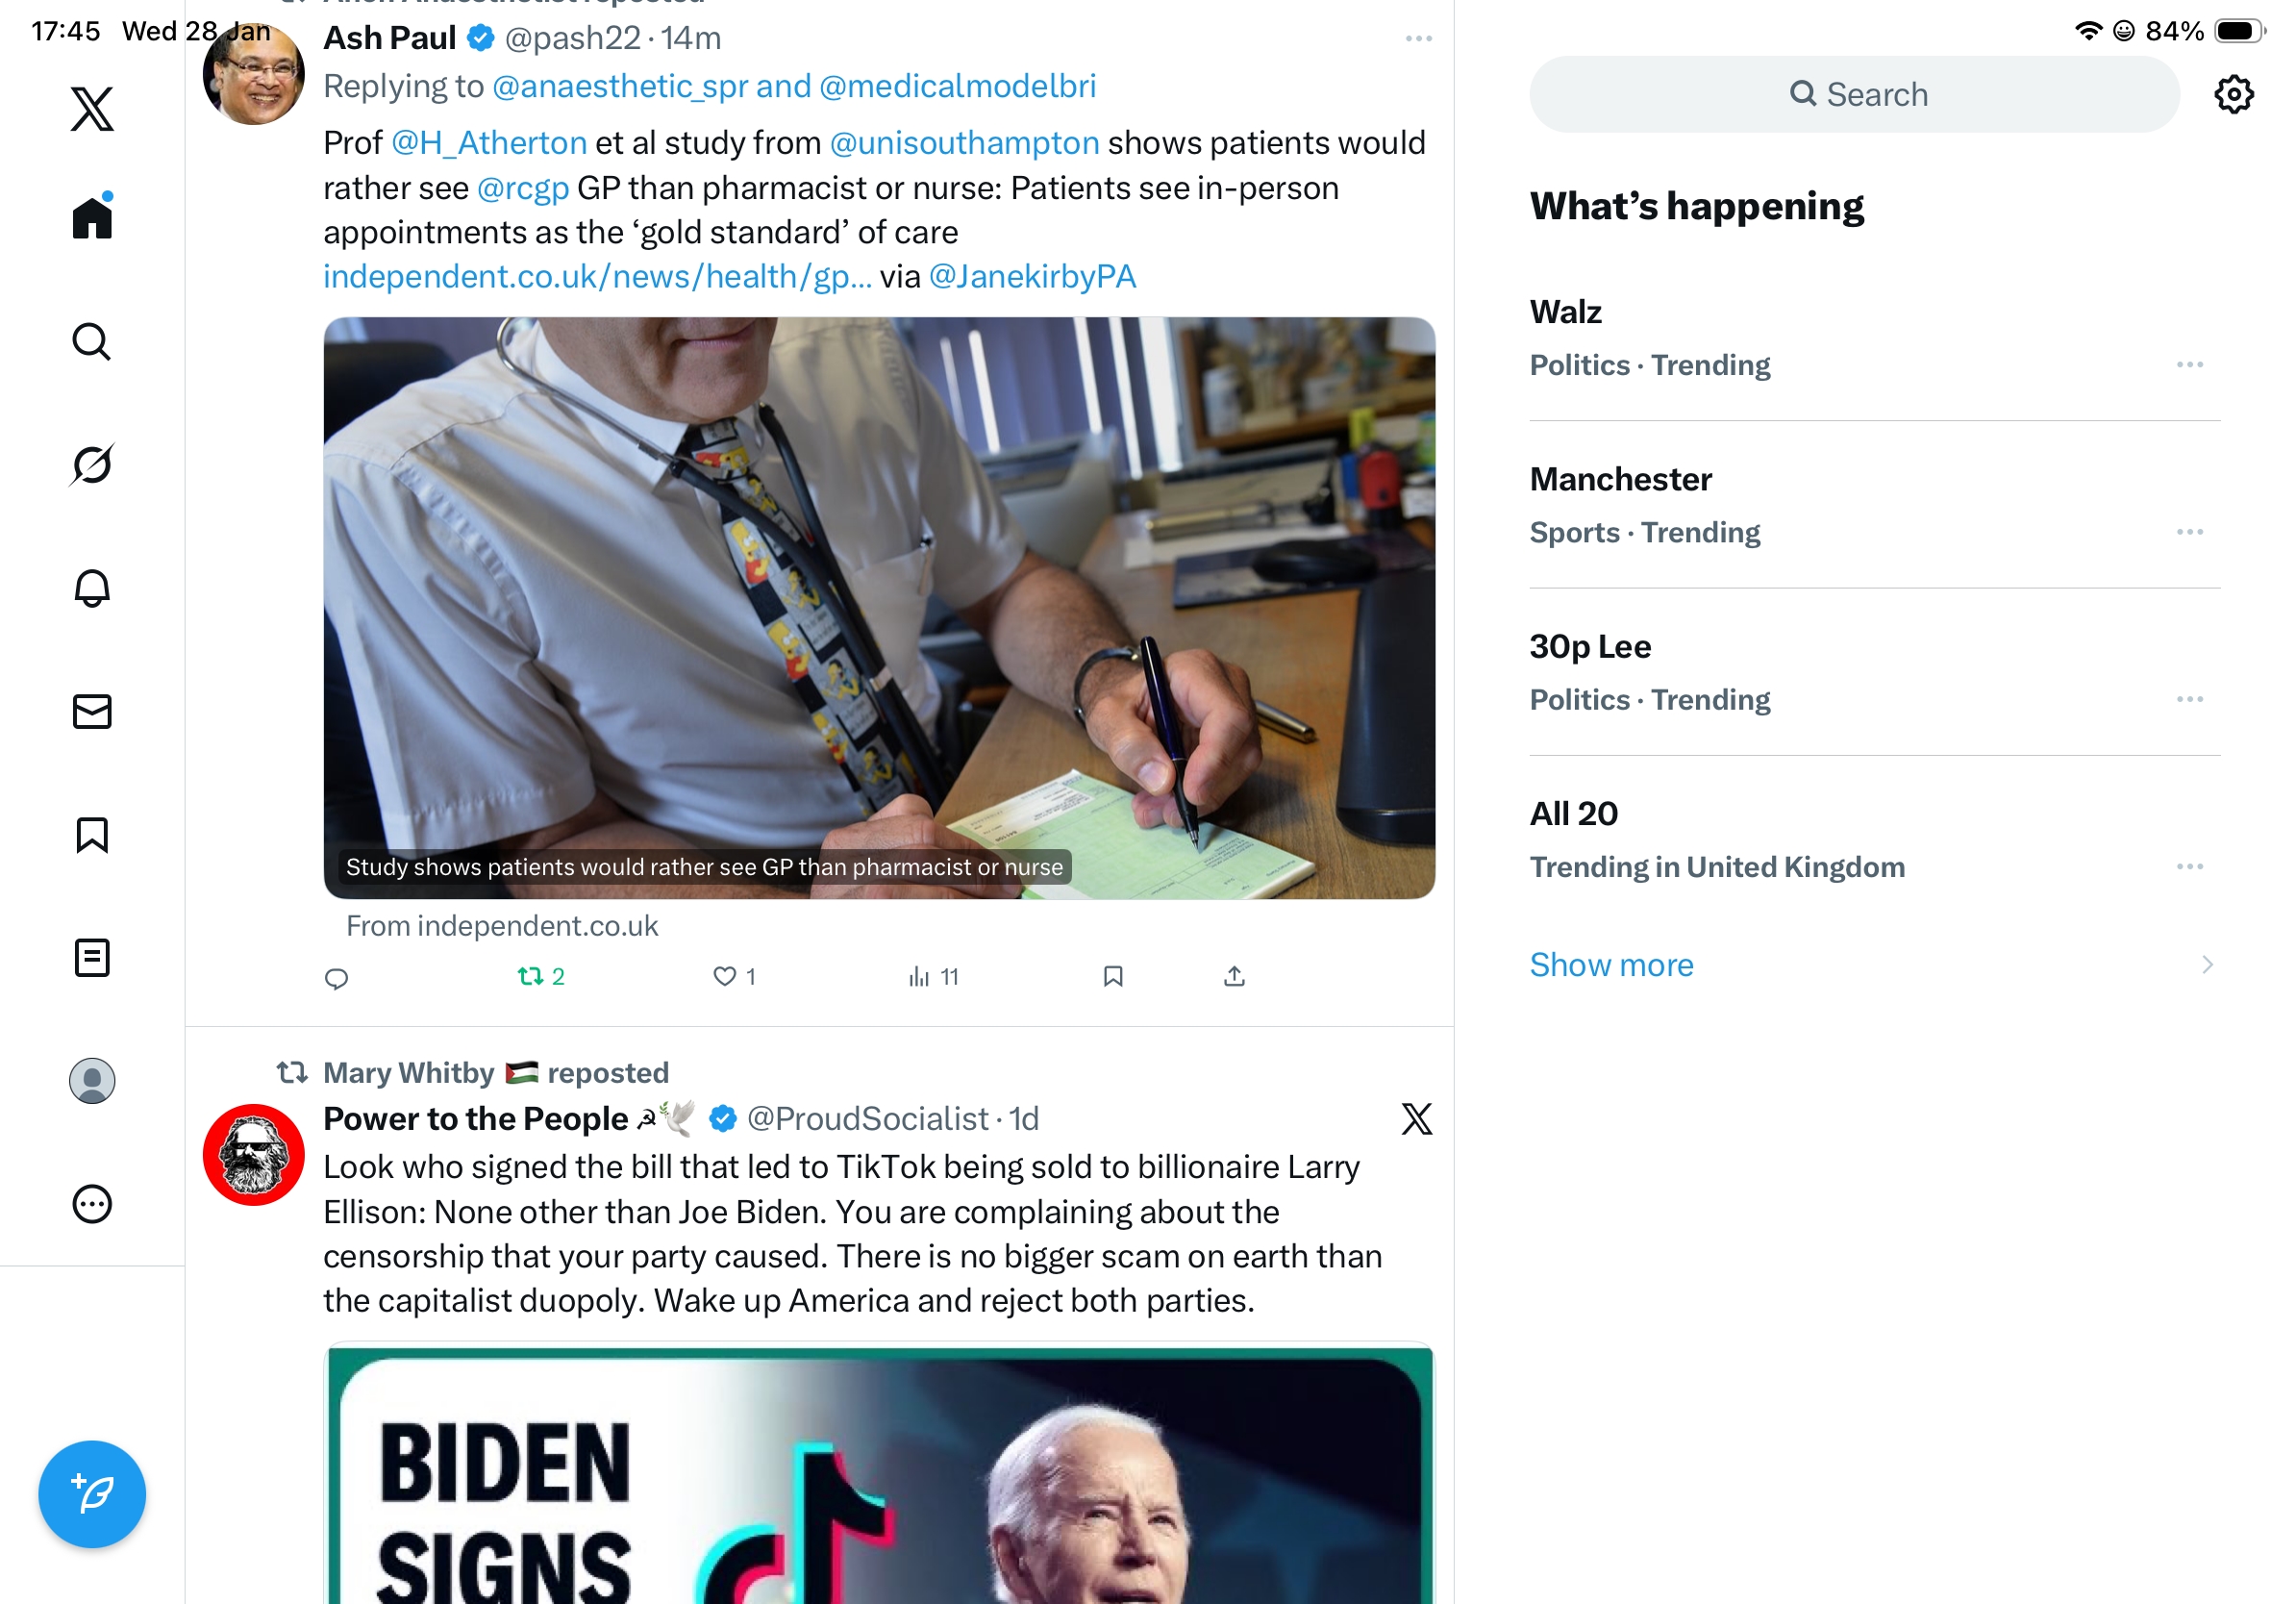Expand Show more trends chevron
The width and height of the screenshot is (2296, 1604).
point(2206,965)
